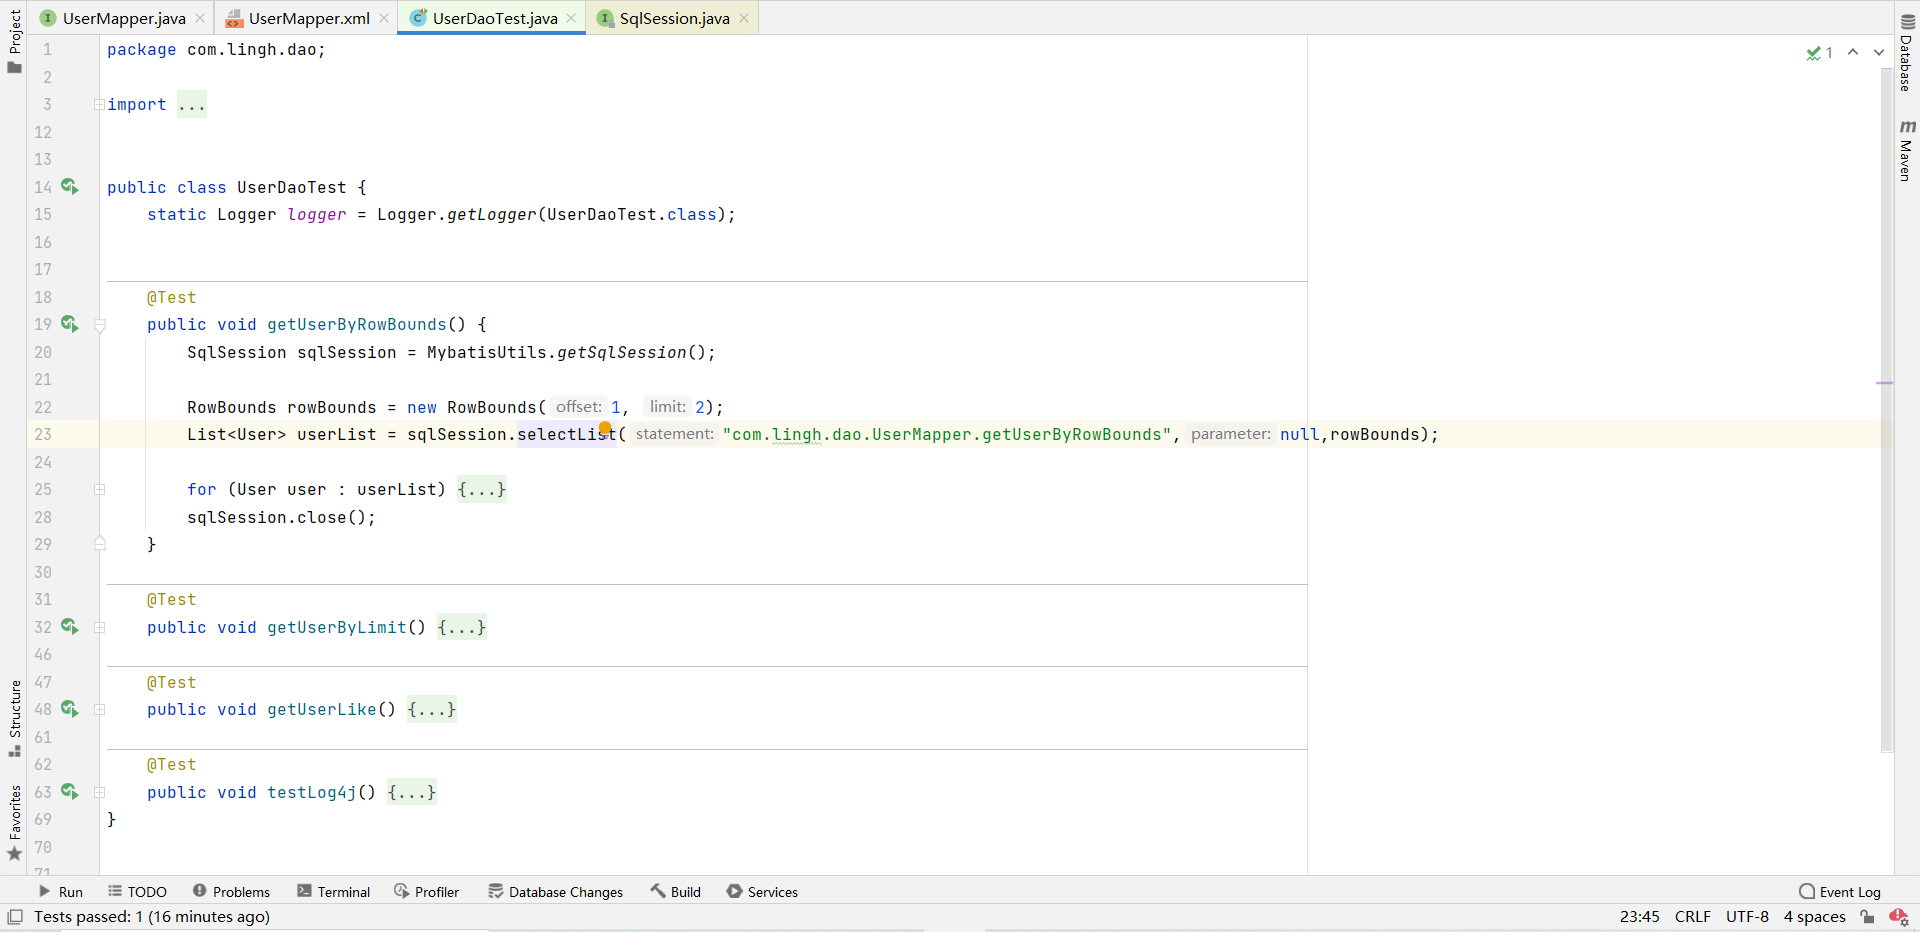The width and height of the screenshot is (1920, 932).
Task: Expand folded {...} placeholder after getUserByLimit()
Action: [x=462, y=627]
